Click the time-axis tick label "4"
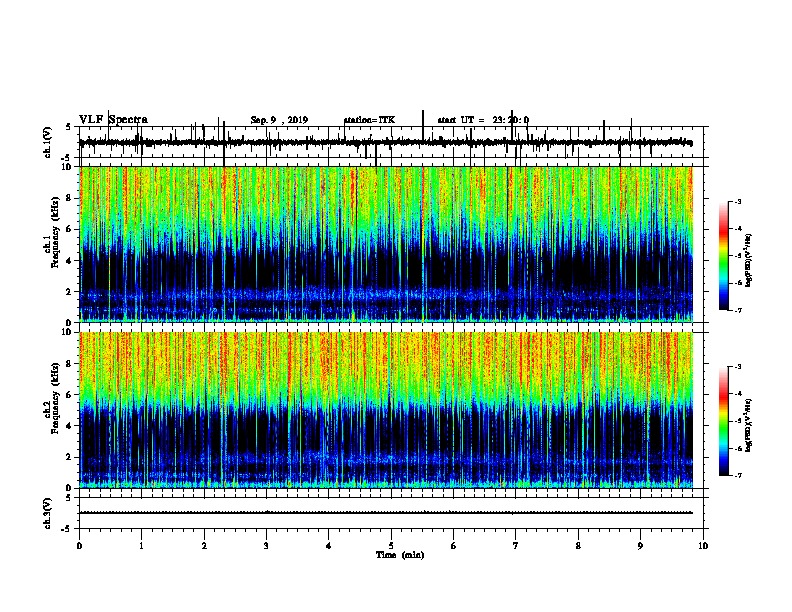Viewport: 792px width, 612px height. click(x=329, y=546)
